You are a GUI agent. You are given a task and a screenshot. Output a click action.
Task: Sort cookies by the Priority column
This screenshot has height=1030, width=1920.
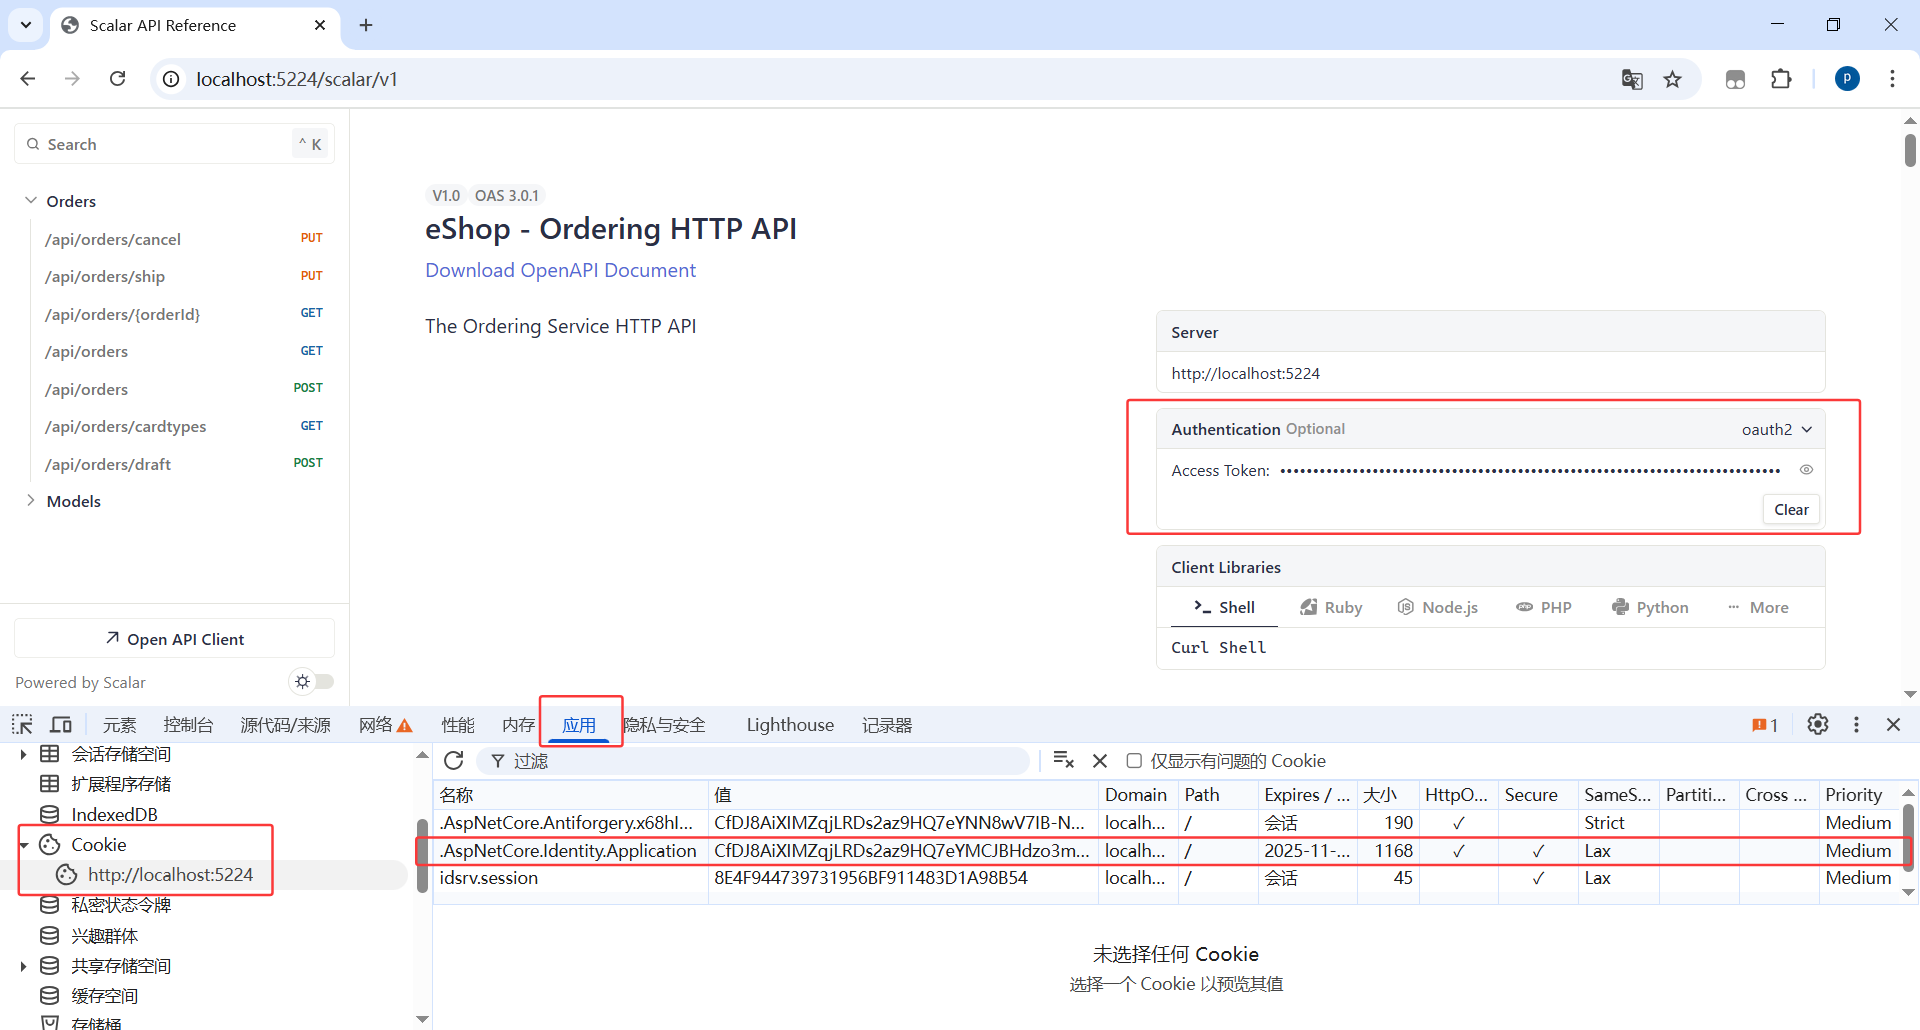pyautogui.click(x=1857, y=795)
